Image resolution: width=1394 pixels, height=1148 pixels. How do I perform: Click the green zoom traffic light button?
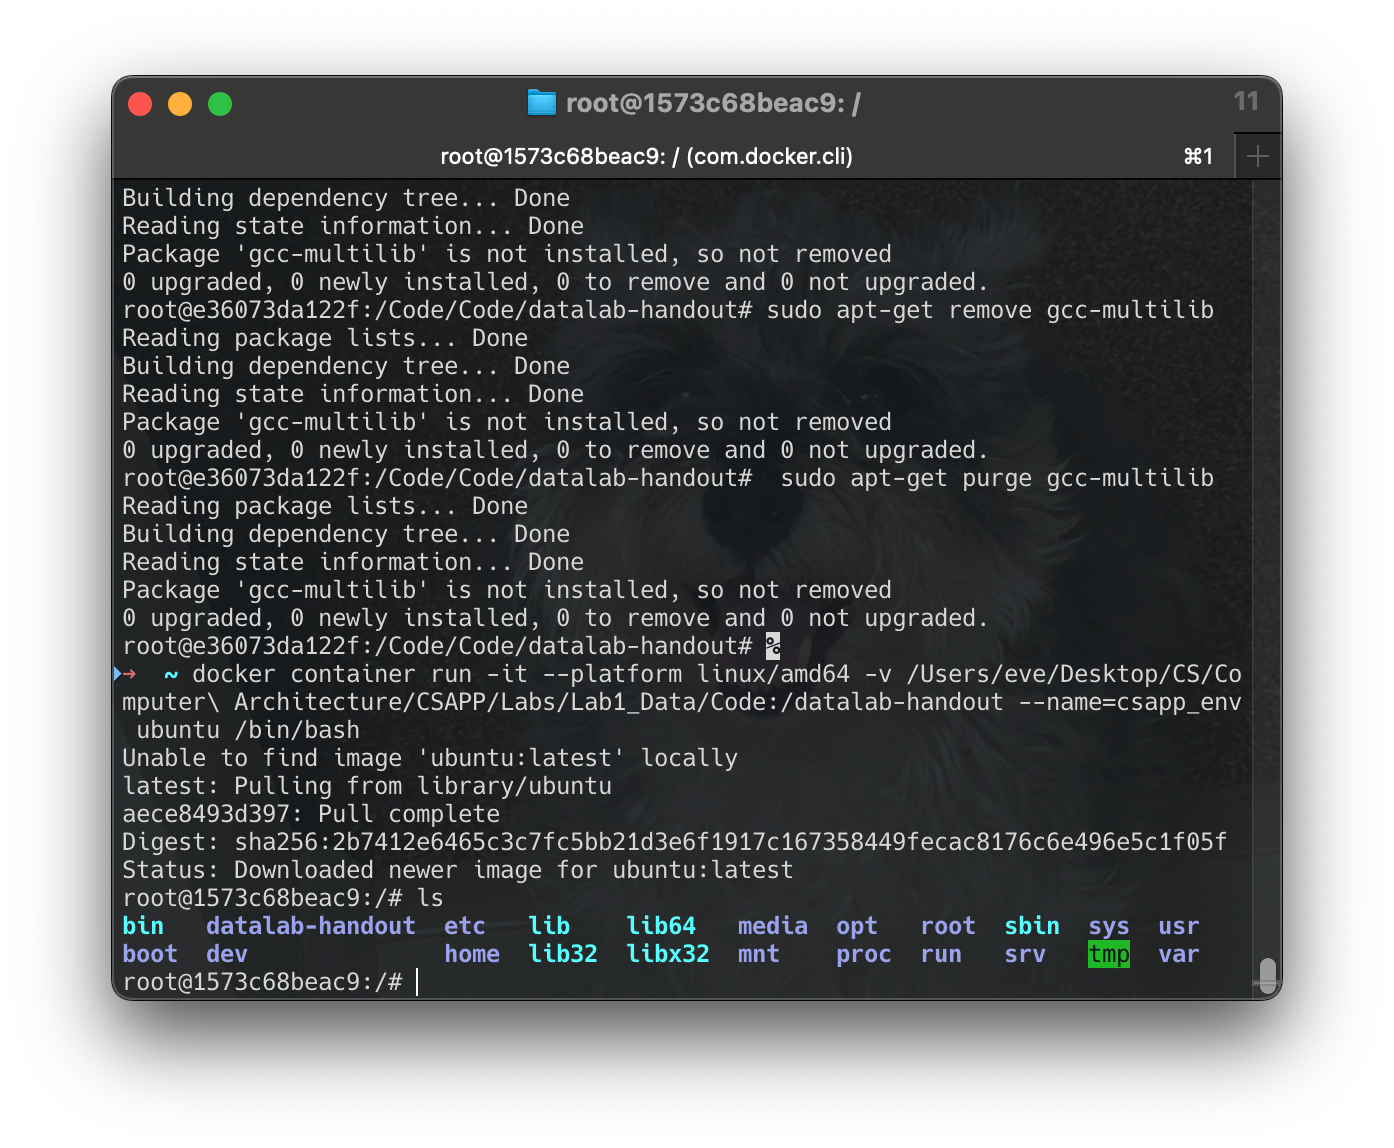(x=220, y=103)
